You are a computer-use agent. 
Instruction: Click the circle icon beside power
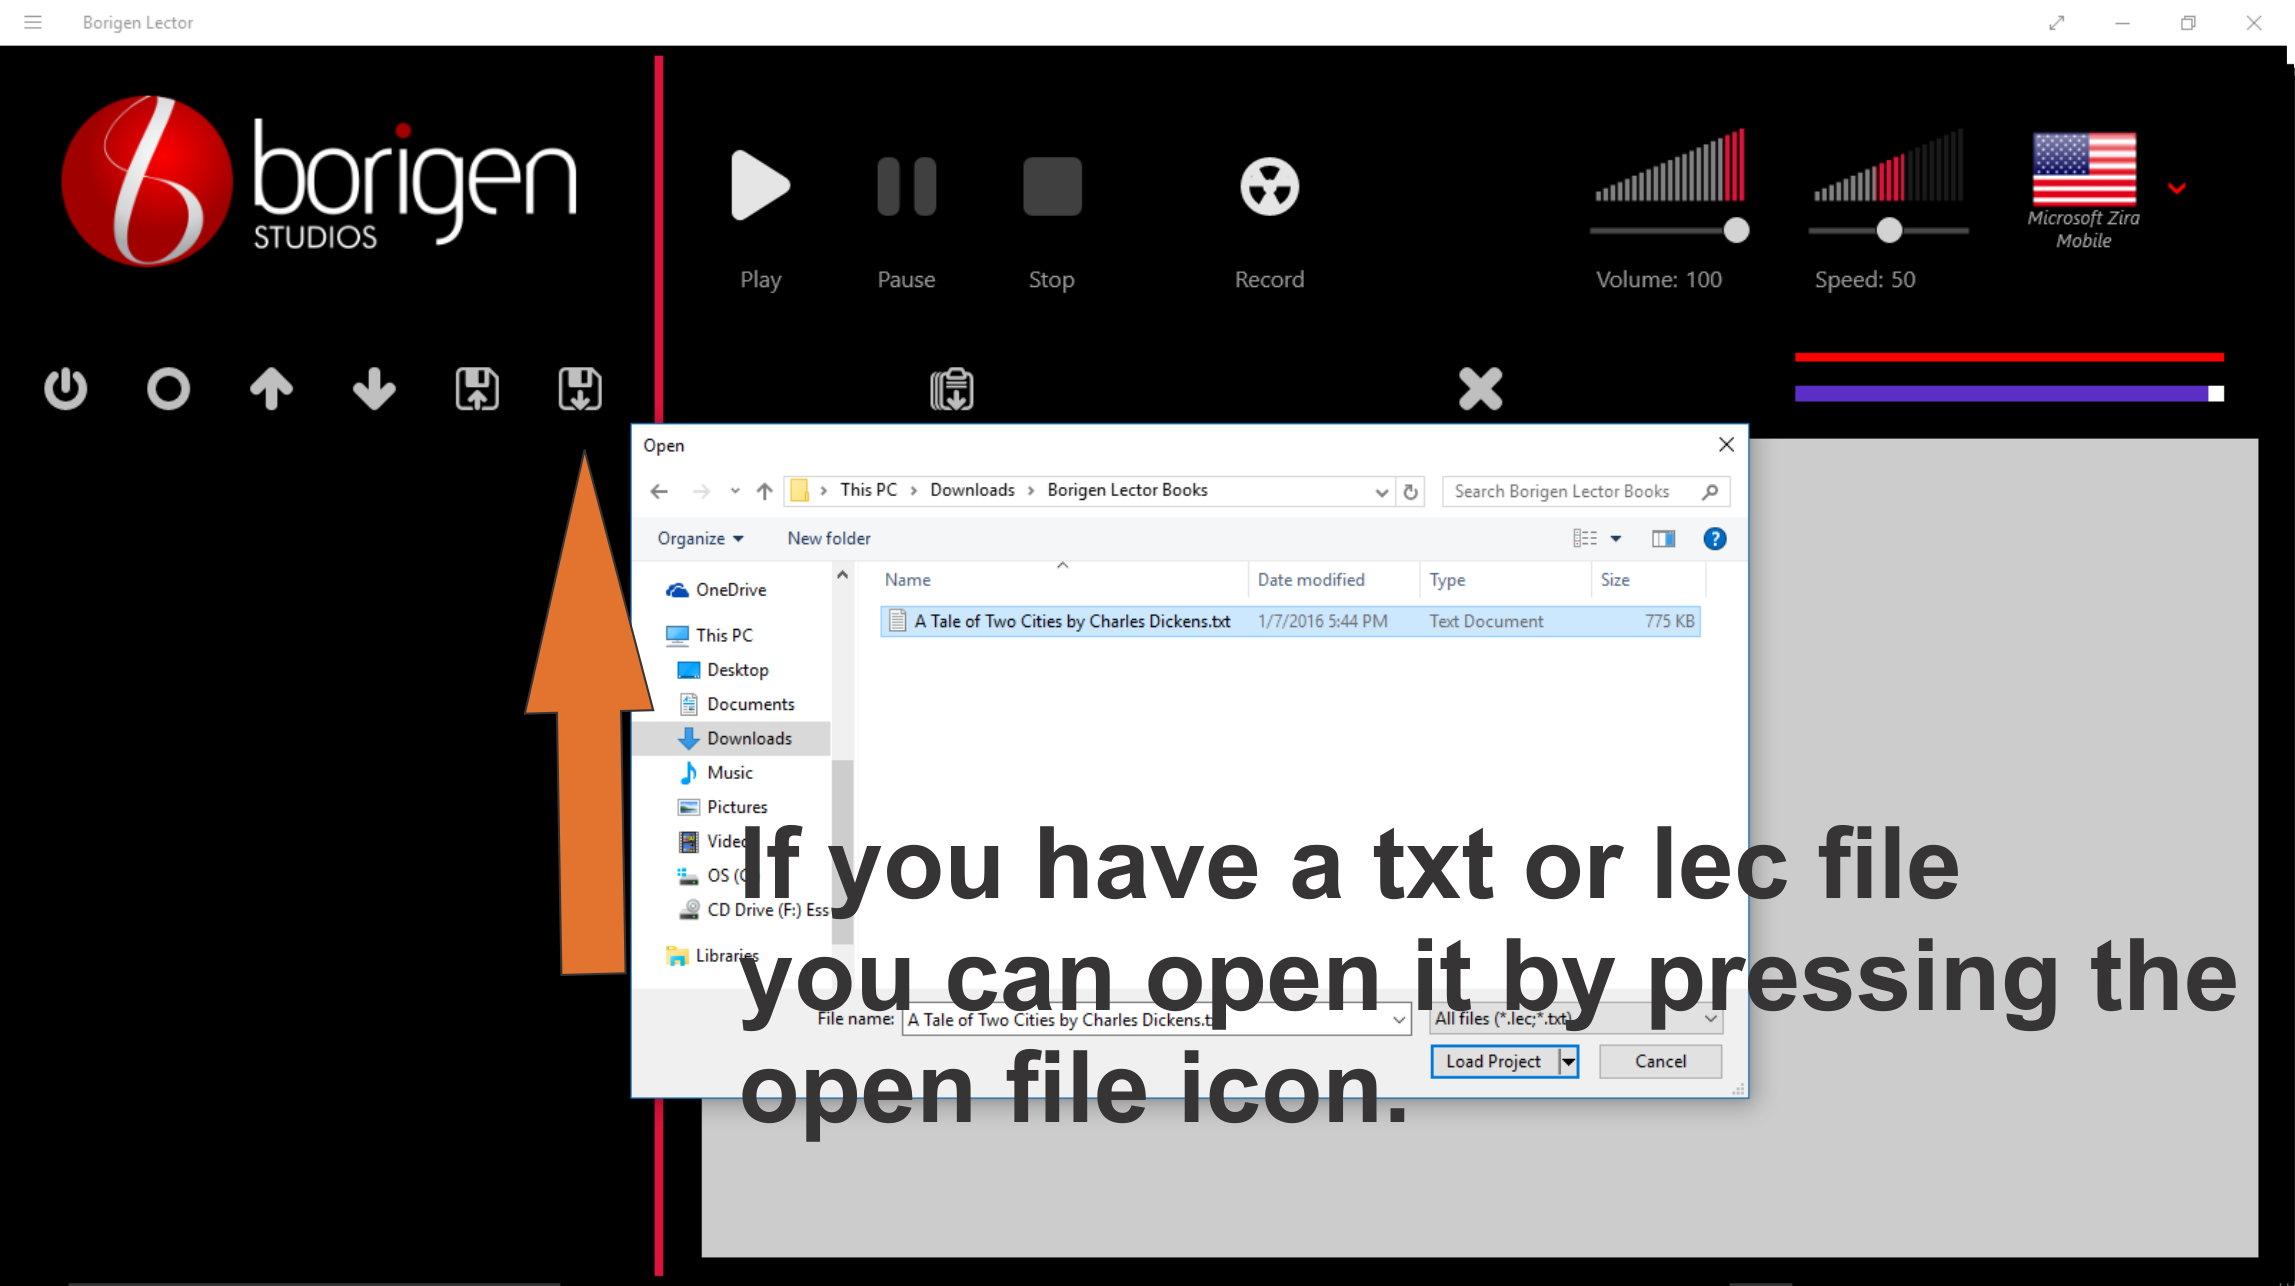(x=168, y=389)
